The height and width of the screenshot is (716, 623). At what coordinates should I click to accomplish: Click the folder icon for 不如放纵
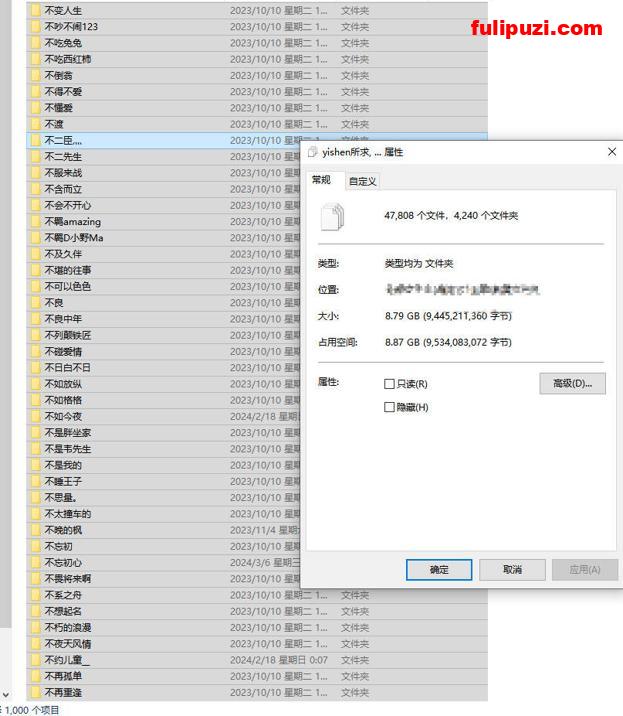tap(35, 384)
